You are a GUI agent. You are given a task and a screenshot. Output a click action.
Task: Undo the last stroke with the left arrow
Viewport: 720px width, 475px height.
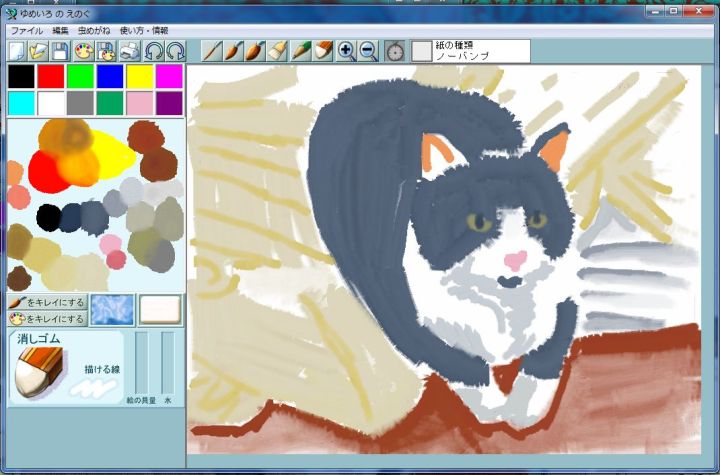coord(154,51)
